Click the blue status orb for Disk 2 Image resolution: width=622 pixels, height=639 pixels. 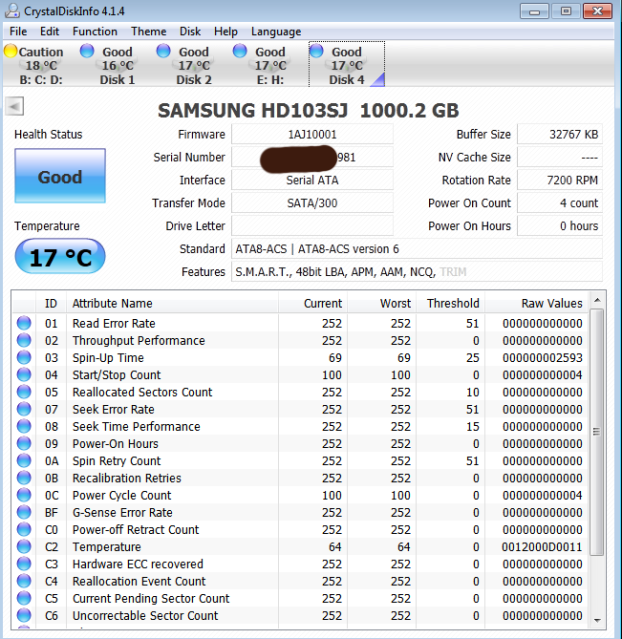coord(163,51)
